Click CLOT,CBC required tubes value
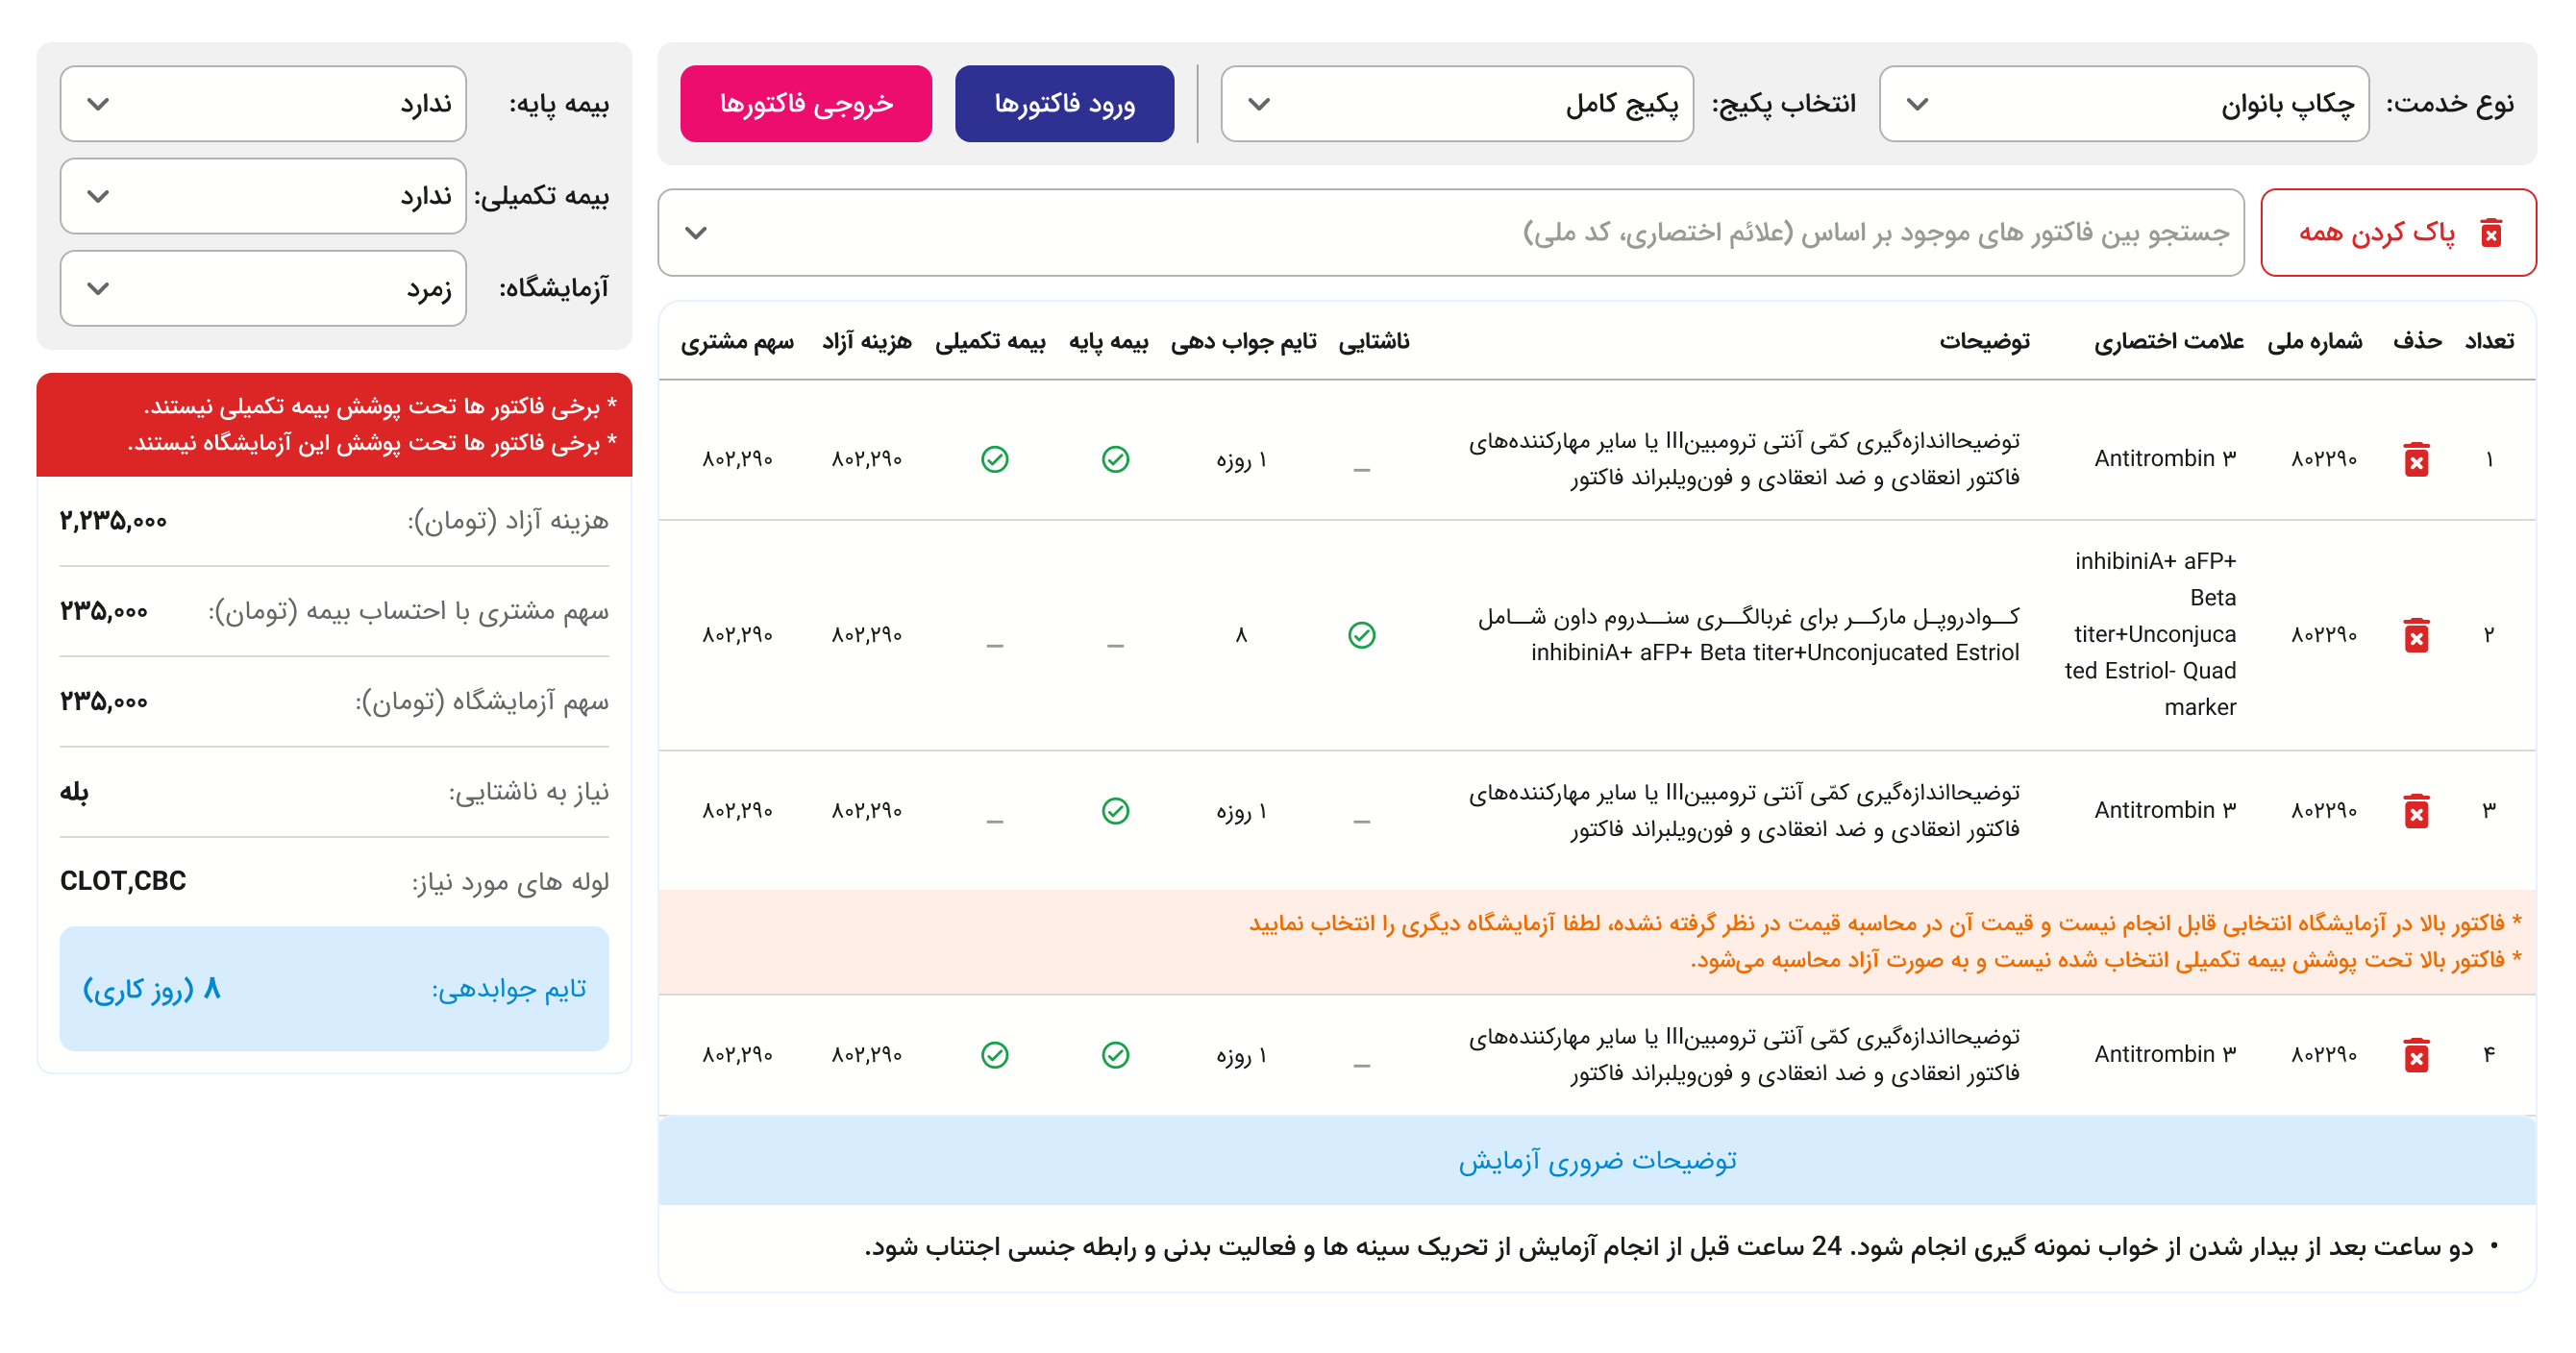Viewport: 2576px width, 1353px height. pyautogui.click(x=123, y=881)
